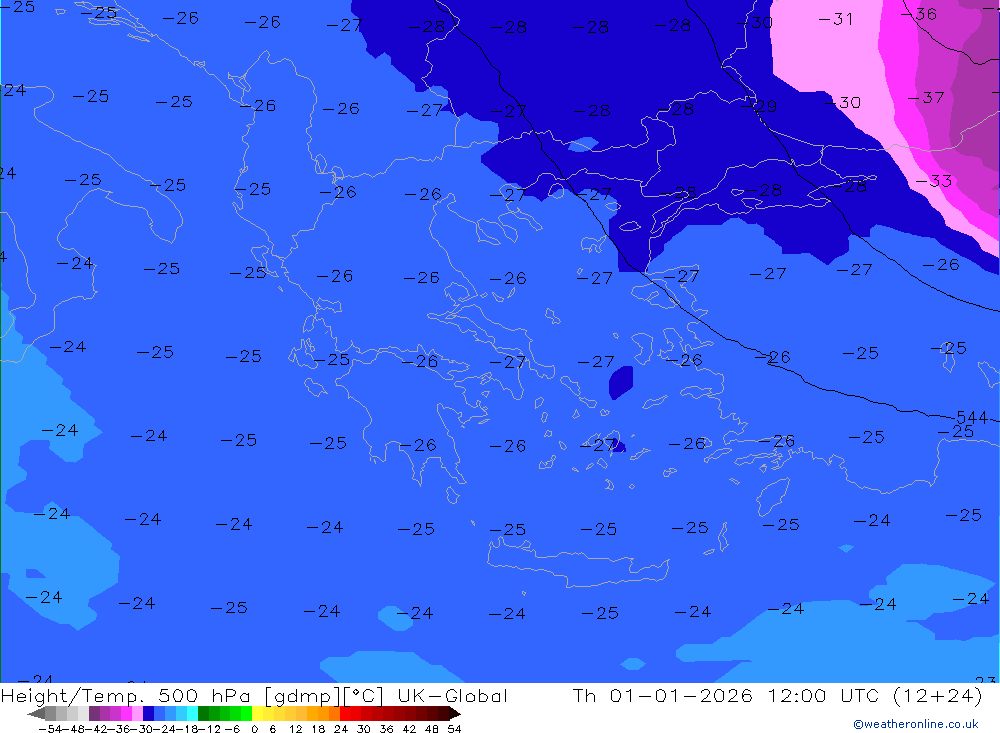Click the gray left arrow end of legend

point(36,713)
